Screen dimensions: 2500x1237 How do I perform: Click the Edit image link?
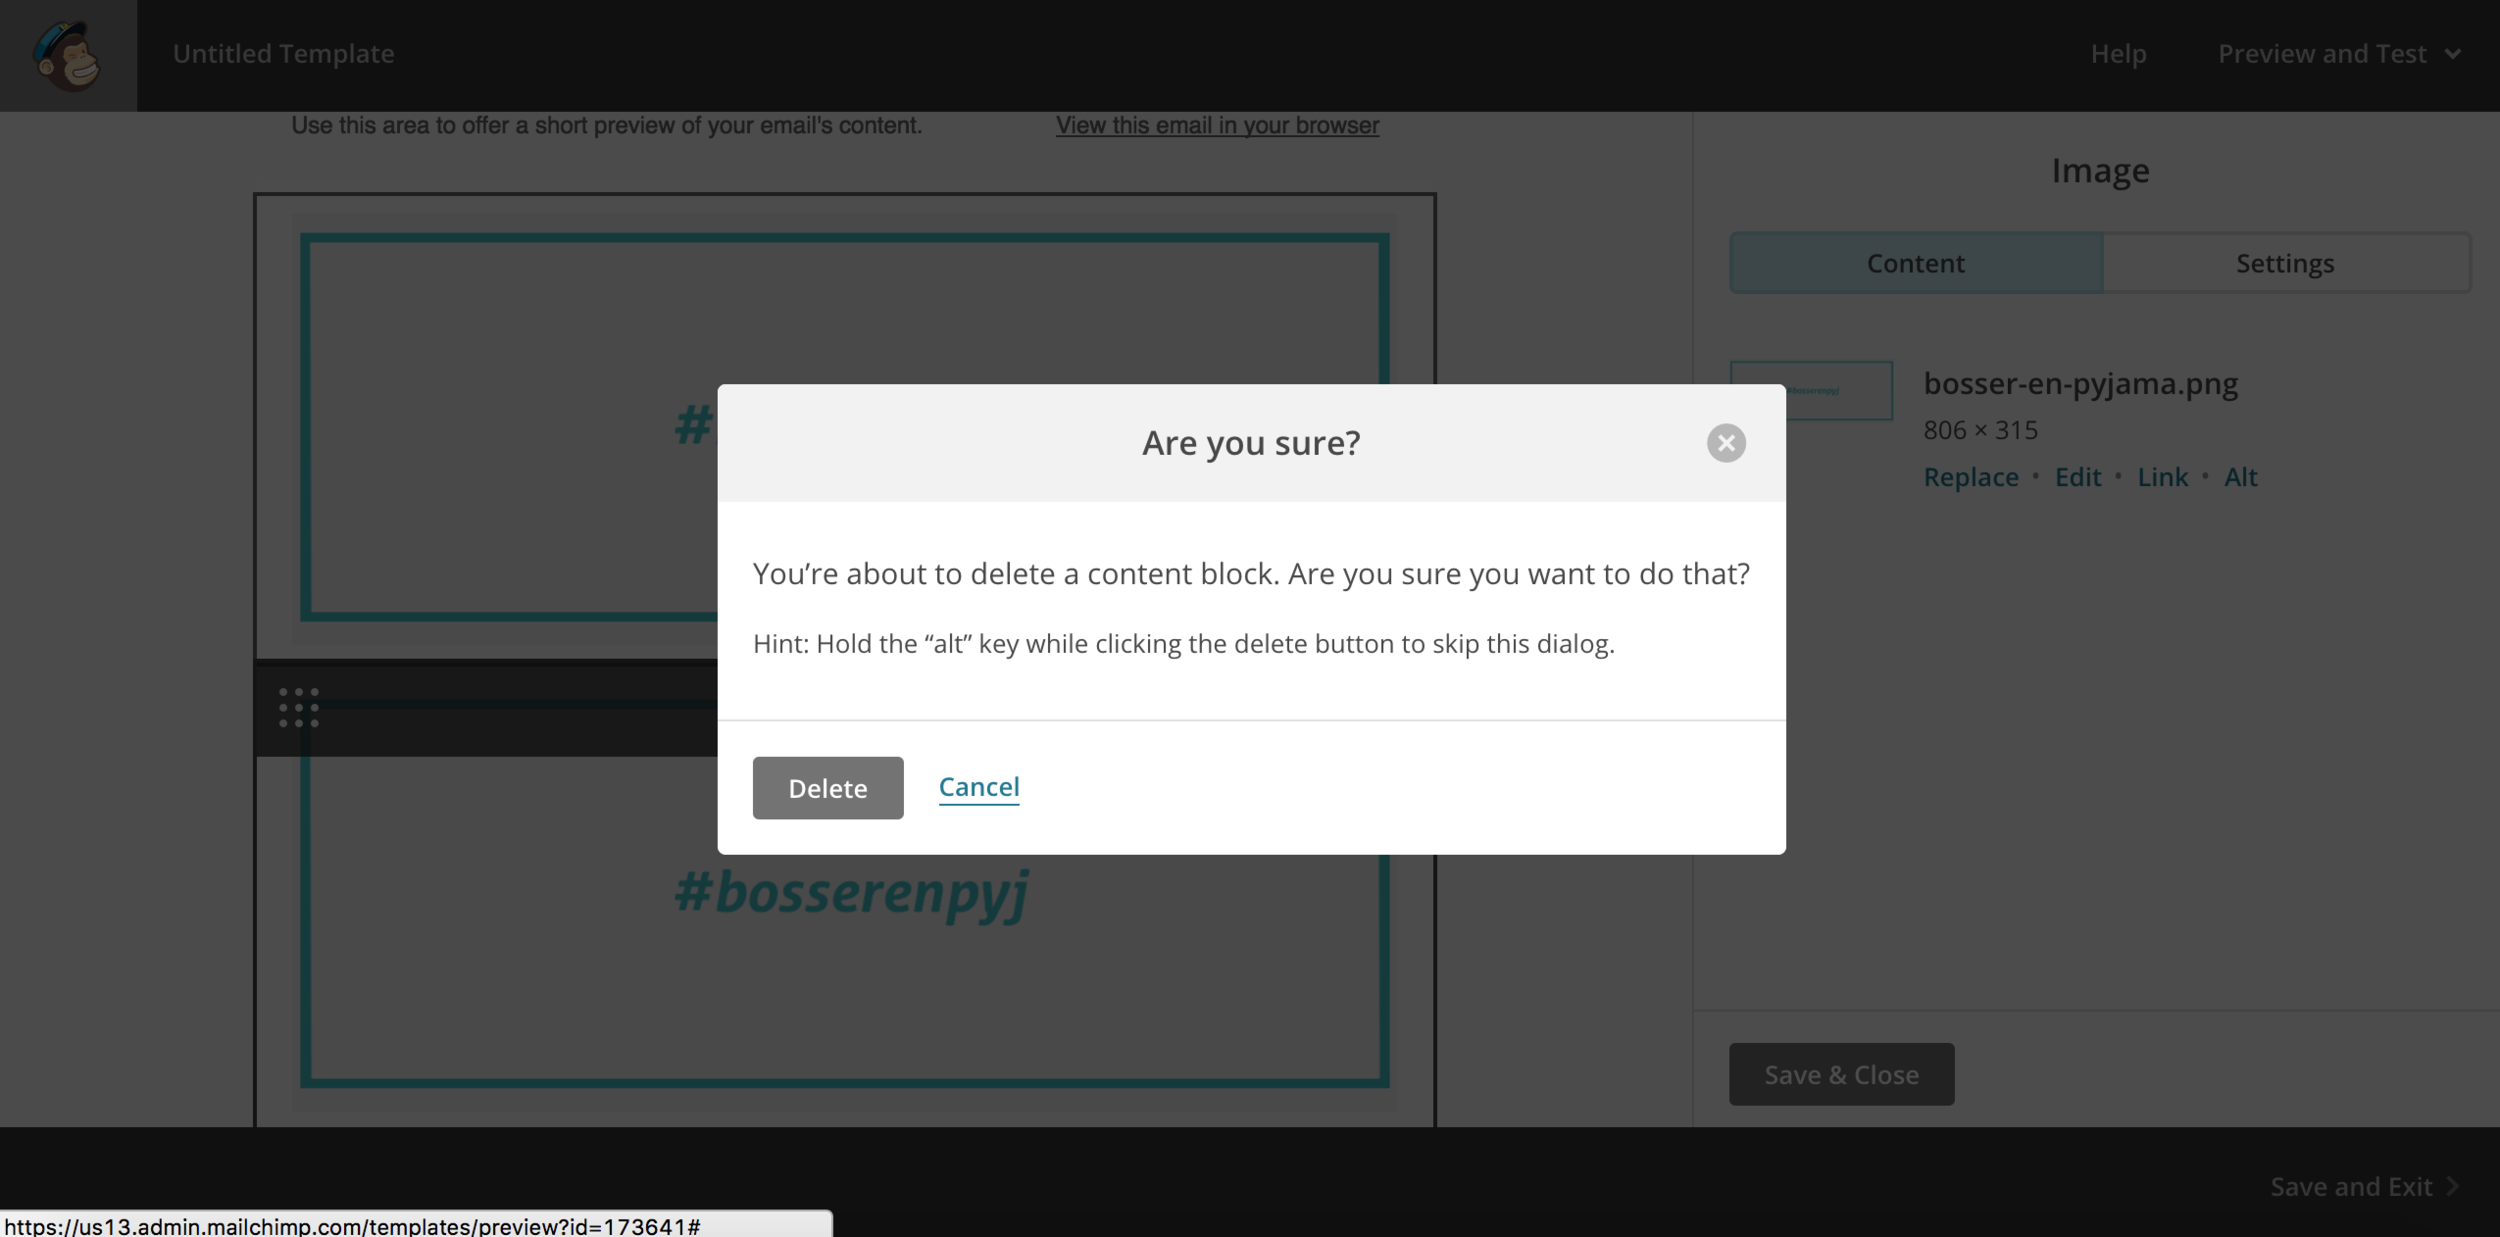(x=2077, y=477)
